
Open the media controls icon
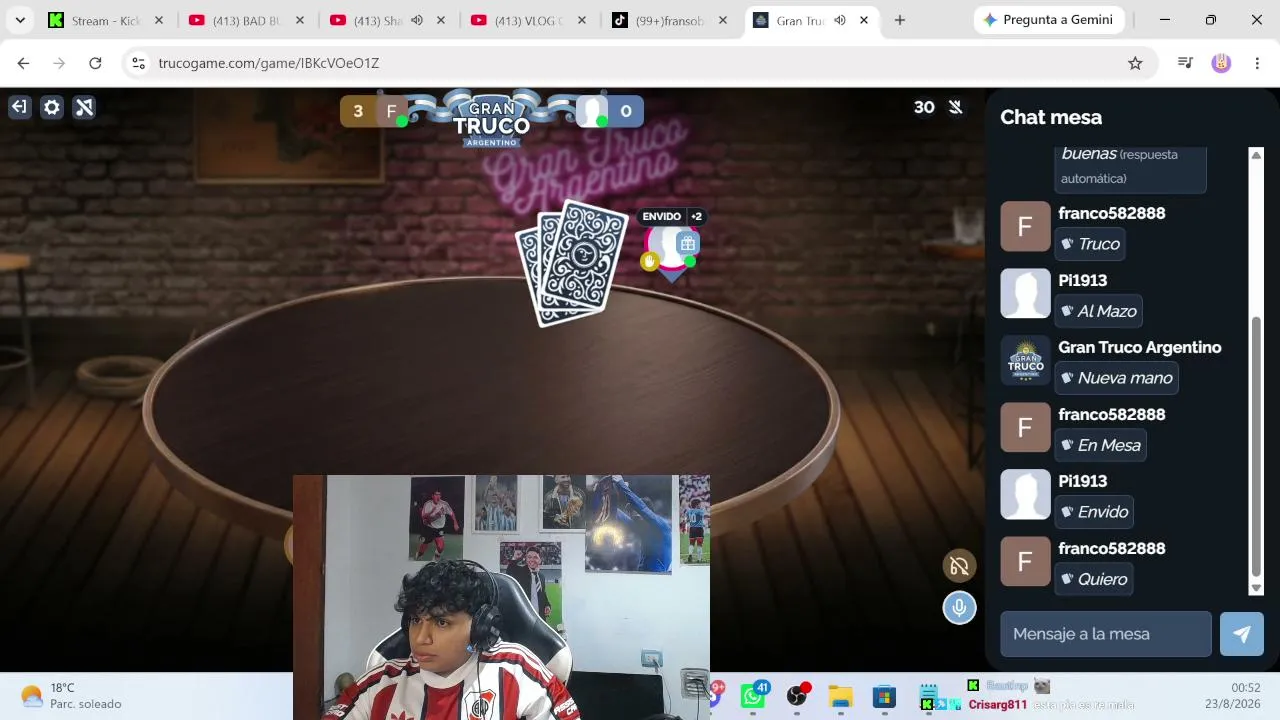click(x=1186, y=63)
